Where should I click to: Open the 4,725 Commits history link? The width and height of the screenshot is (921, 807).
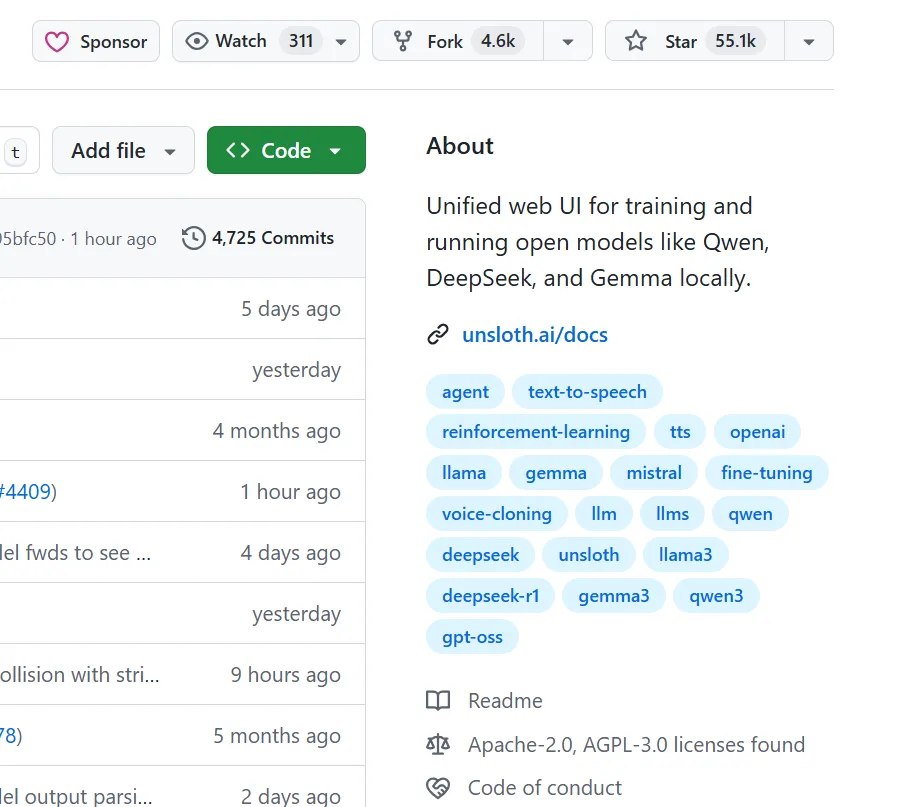coord(258,238)
